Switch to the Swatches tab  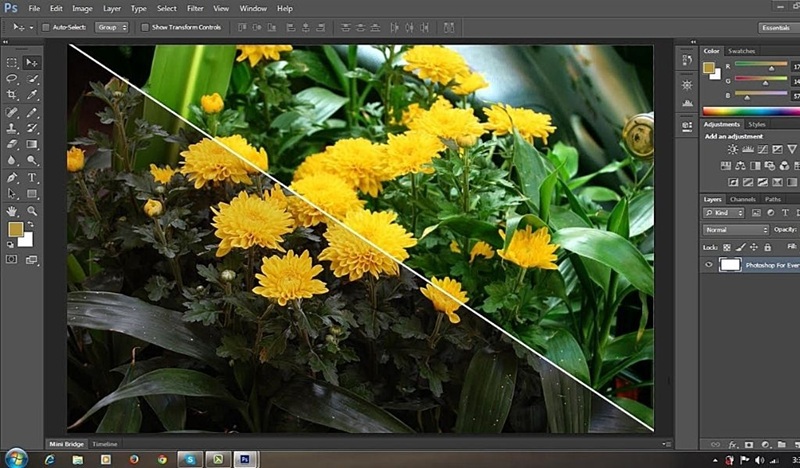[x=741, y=51]
